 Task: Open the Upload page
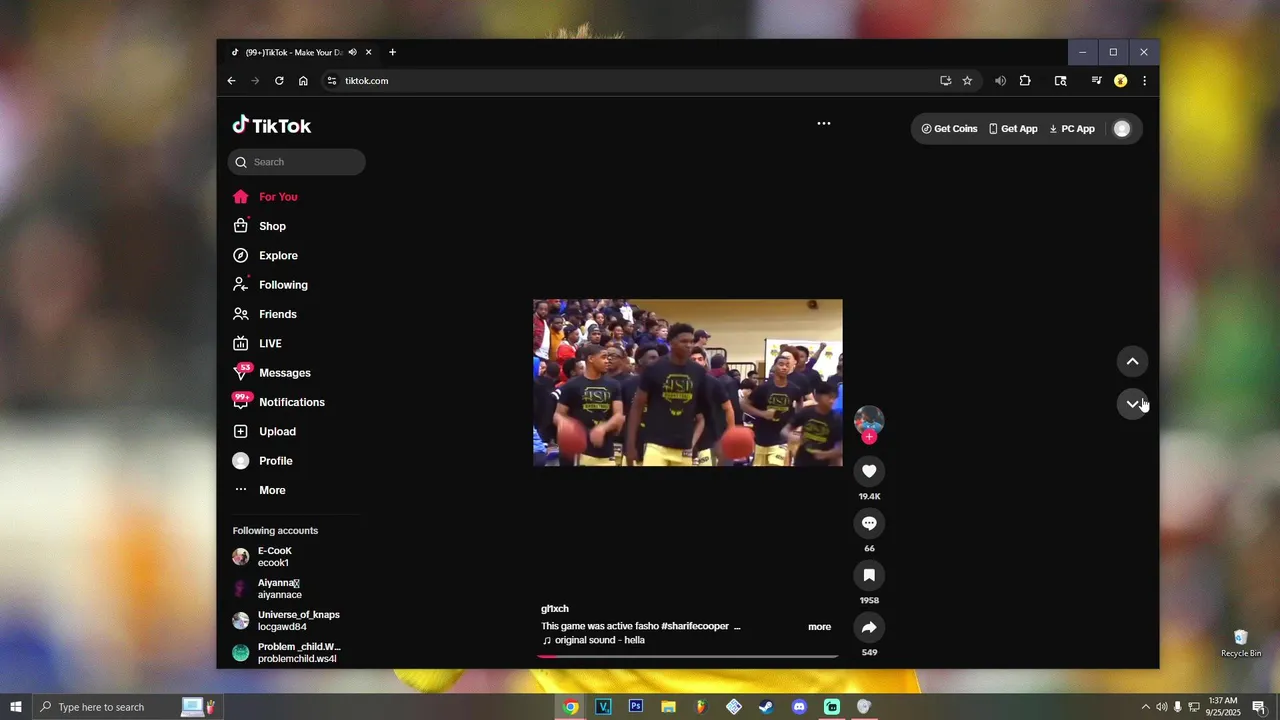tap(265, 431)
